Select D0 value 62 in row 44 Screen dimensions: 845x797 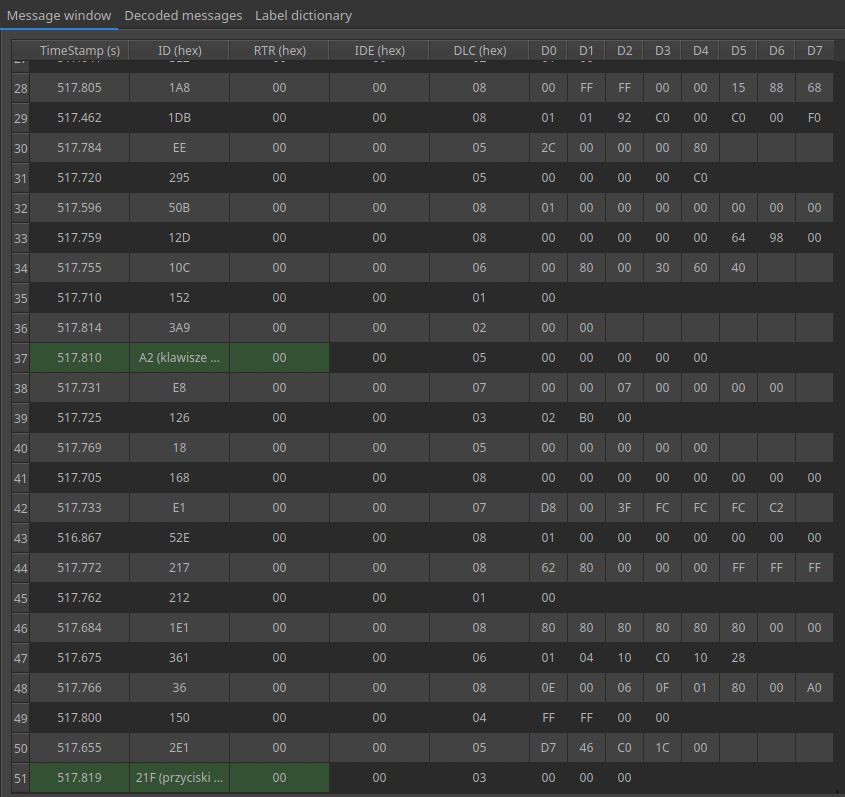(x=548, y=567)
